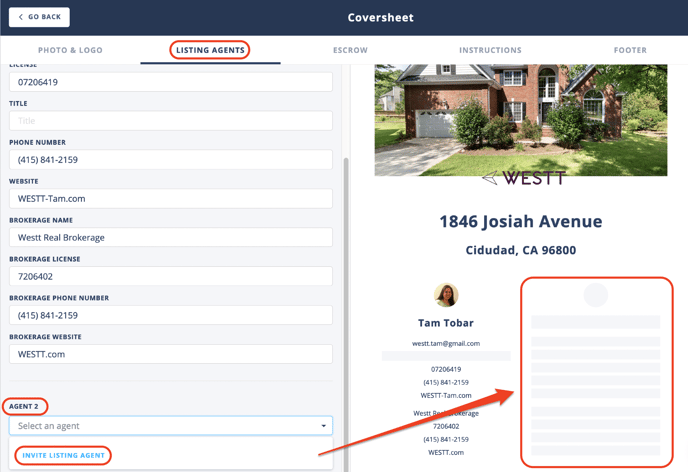Image resolution: width=688 pixels, height=472 pixels.
Task: Click the dropdown arrow in Agent 2 selector
Action: tap(323, 426)
